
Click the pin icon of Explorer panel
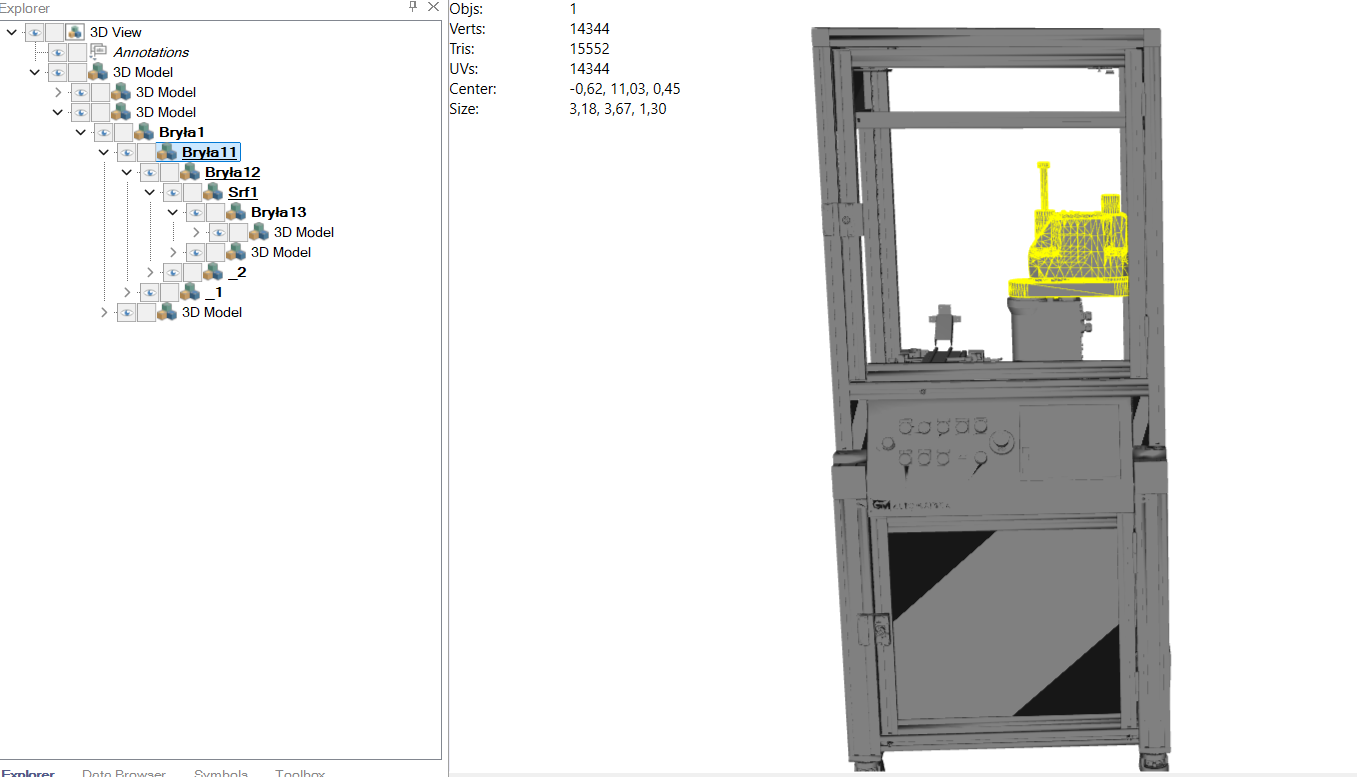click(413, 7)
